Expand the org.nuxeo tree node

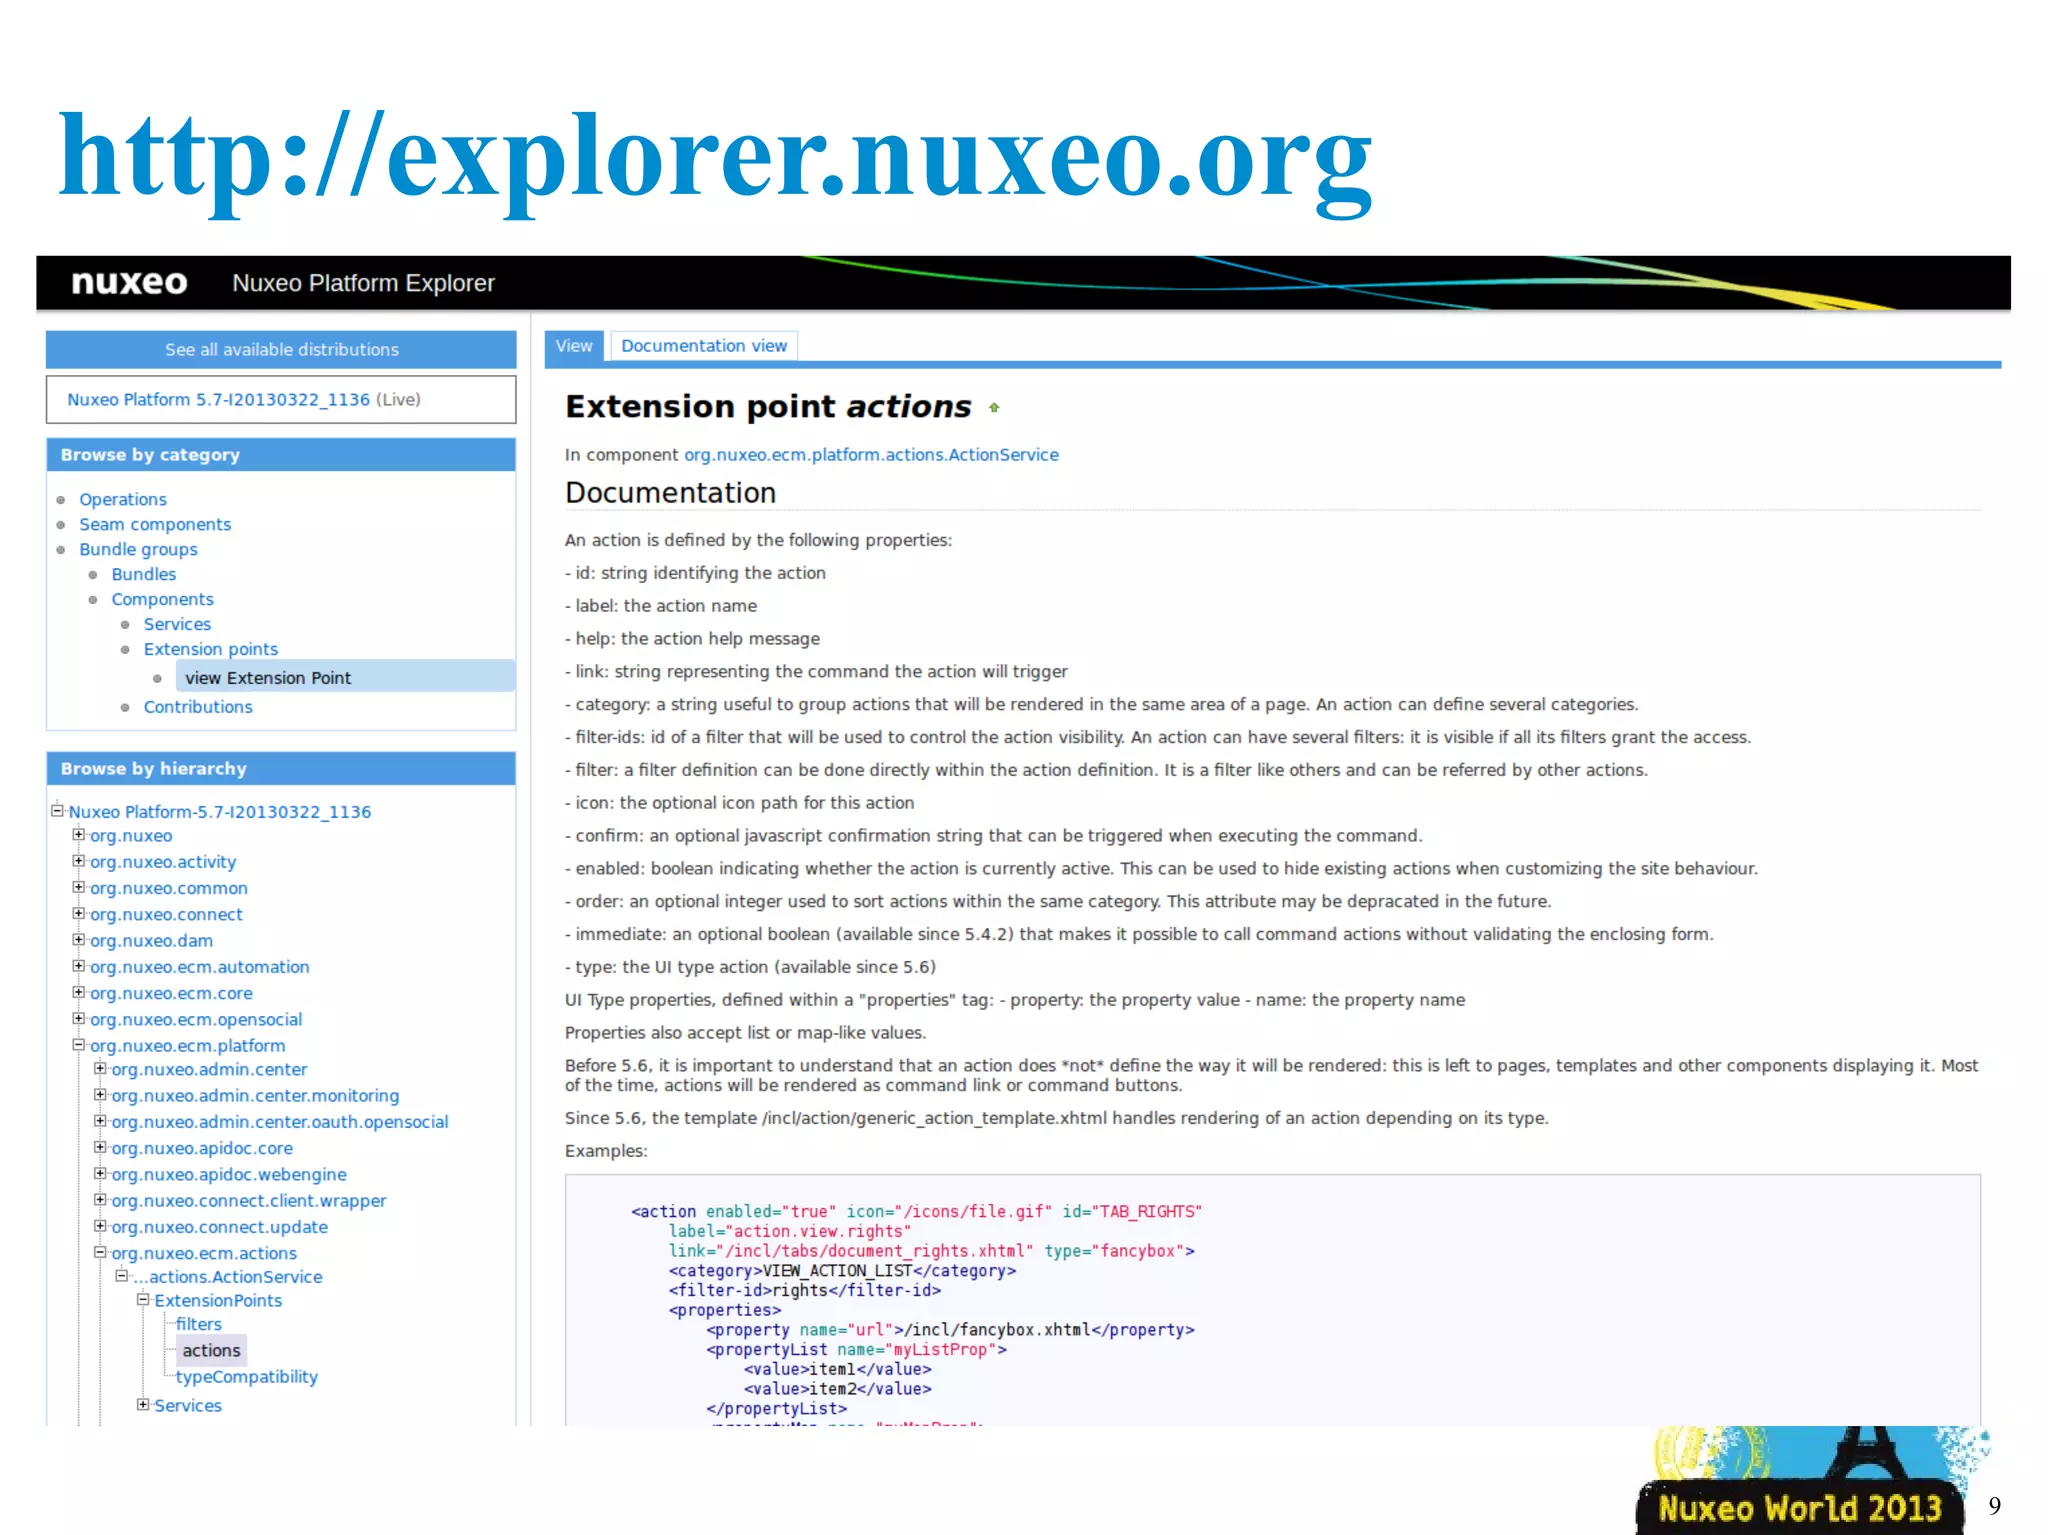(79, 834)
